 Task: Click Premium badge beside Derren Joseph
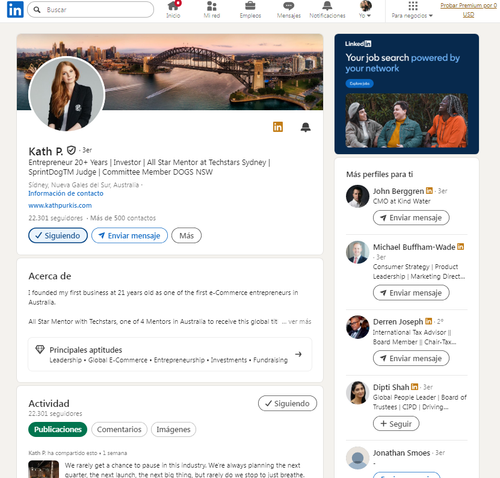[429, 321]
